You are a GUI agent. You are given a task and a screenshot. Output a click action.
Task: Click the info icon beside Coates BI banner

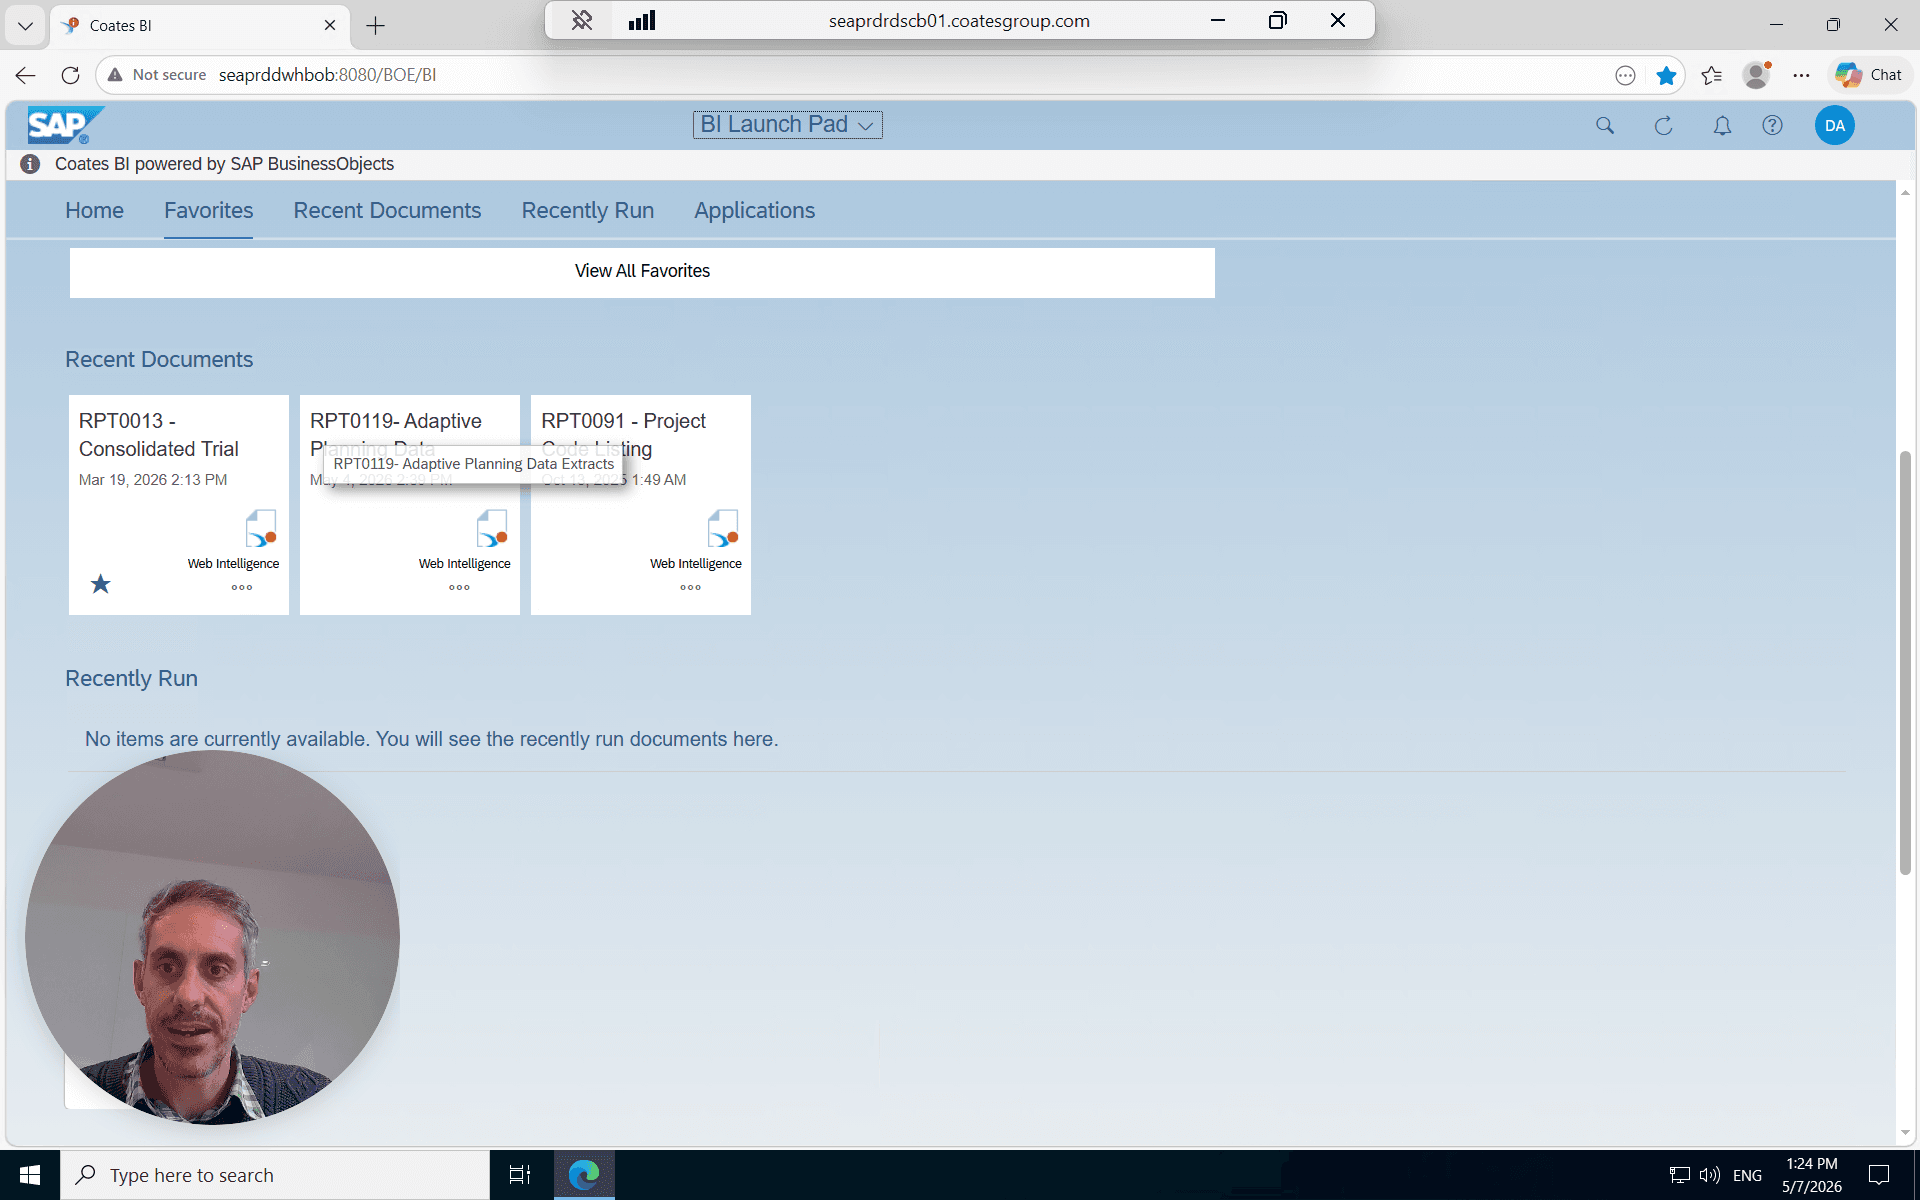point(30,164)
